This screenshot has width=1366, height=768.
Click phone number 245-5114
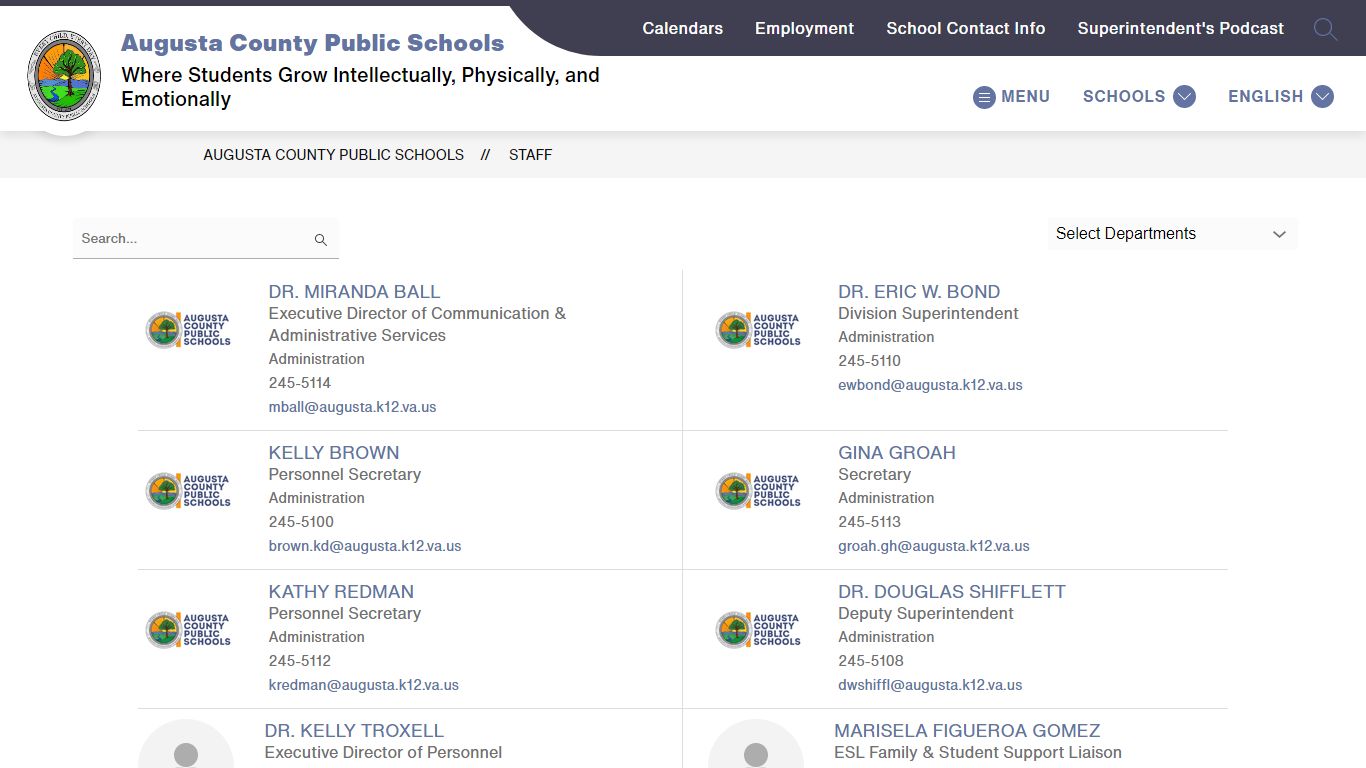(300, 383)
